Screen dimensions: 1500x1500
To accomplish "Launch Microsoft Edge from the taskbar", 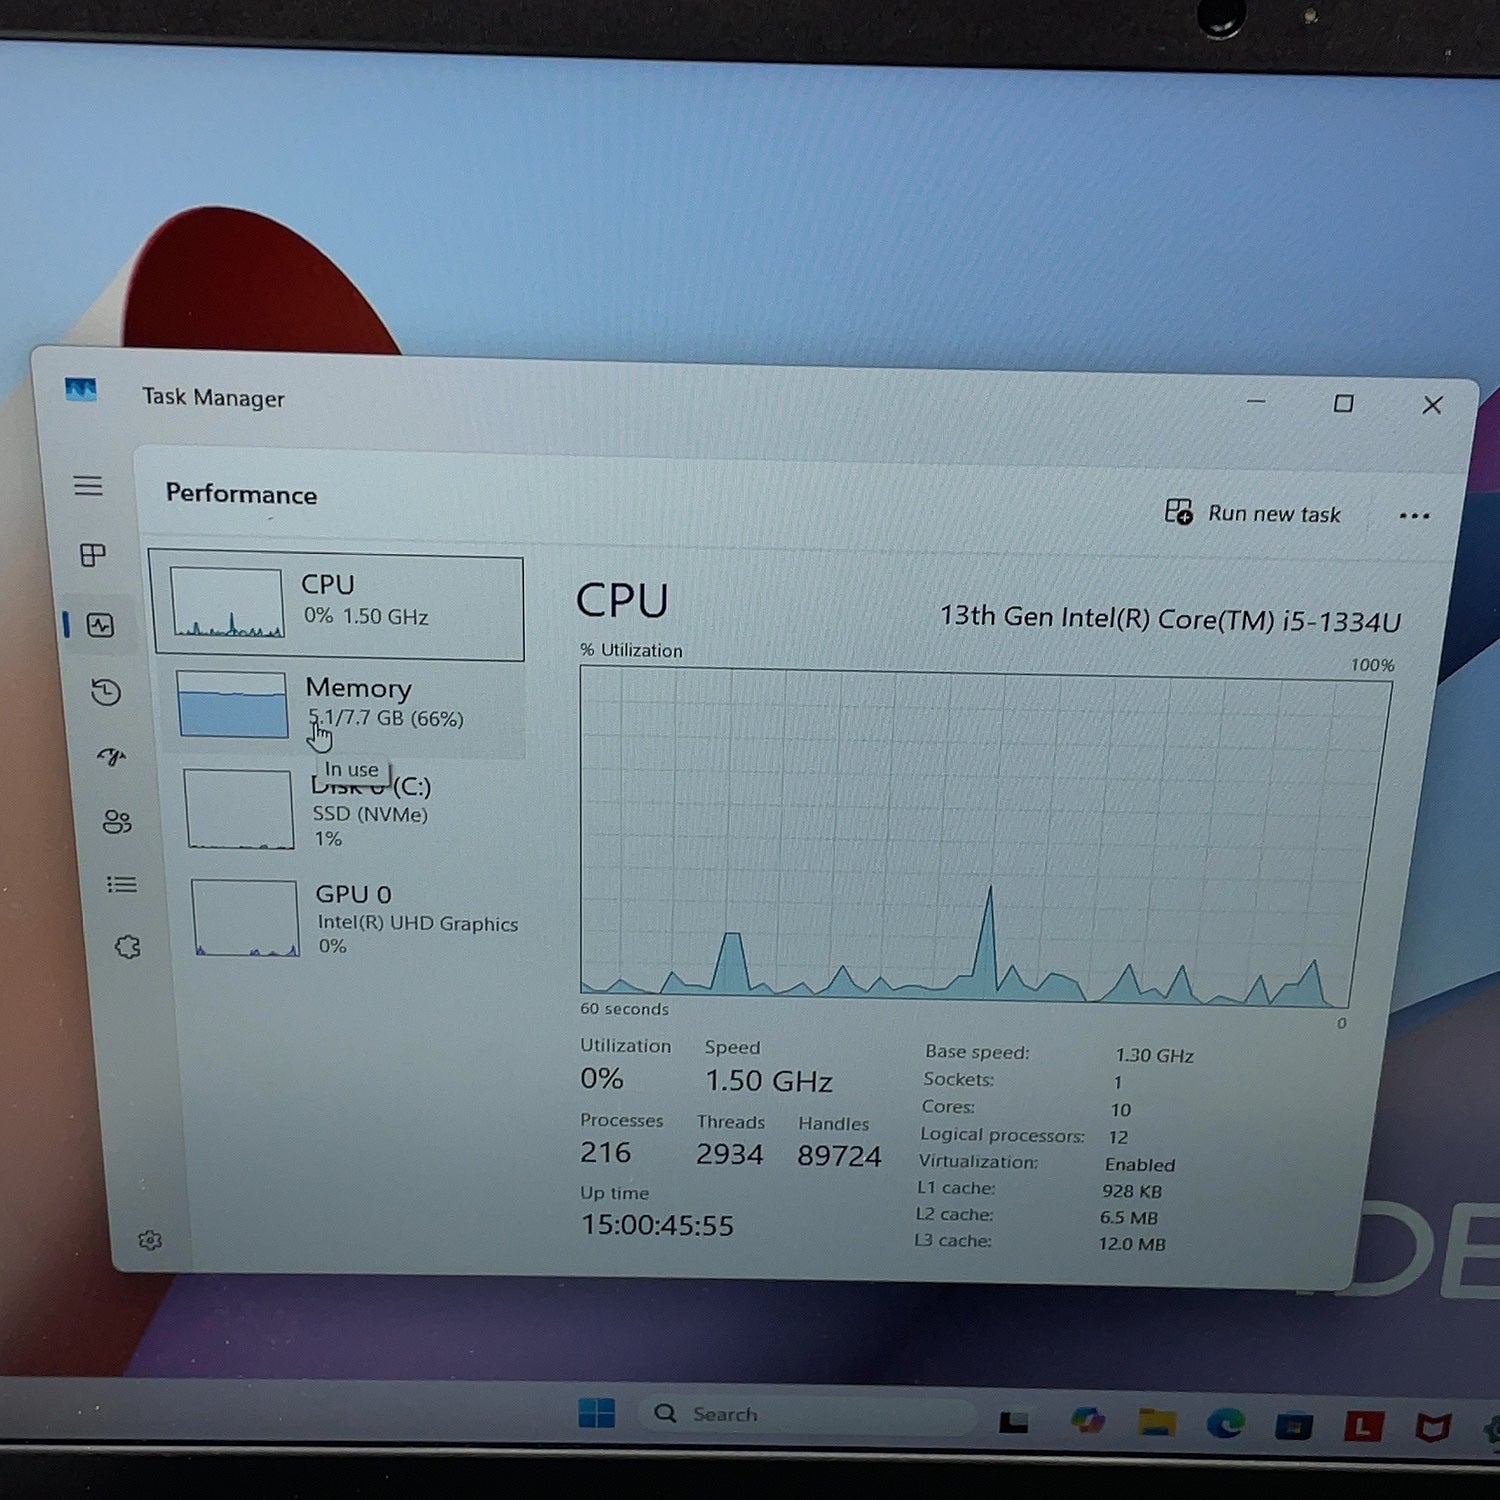I will click(1225, 1424).
